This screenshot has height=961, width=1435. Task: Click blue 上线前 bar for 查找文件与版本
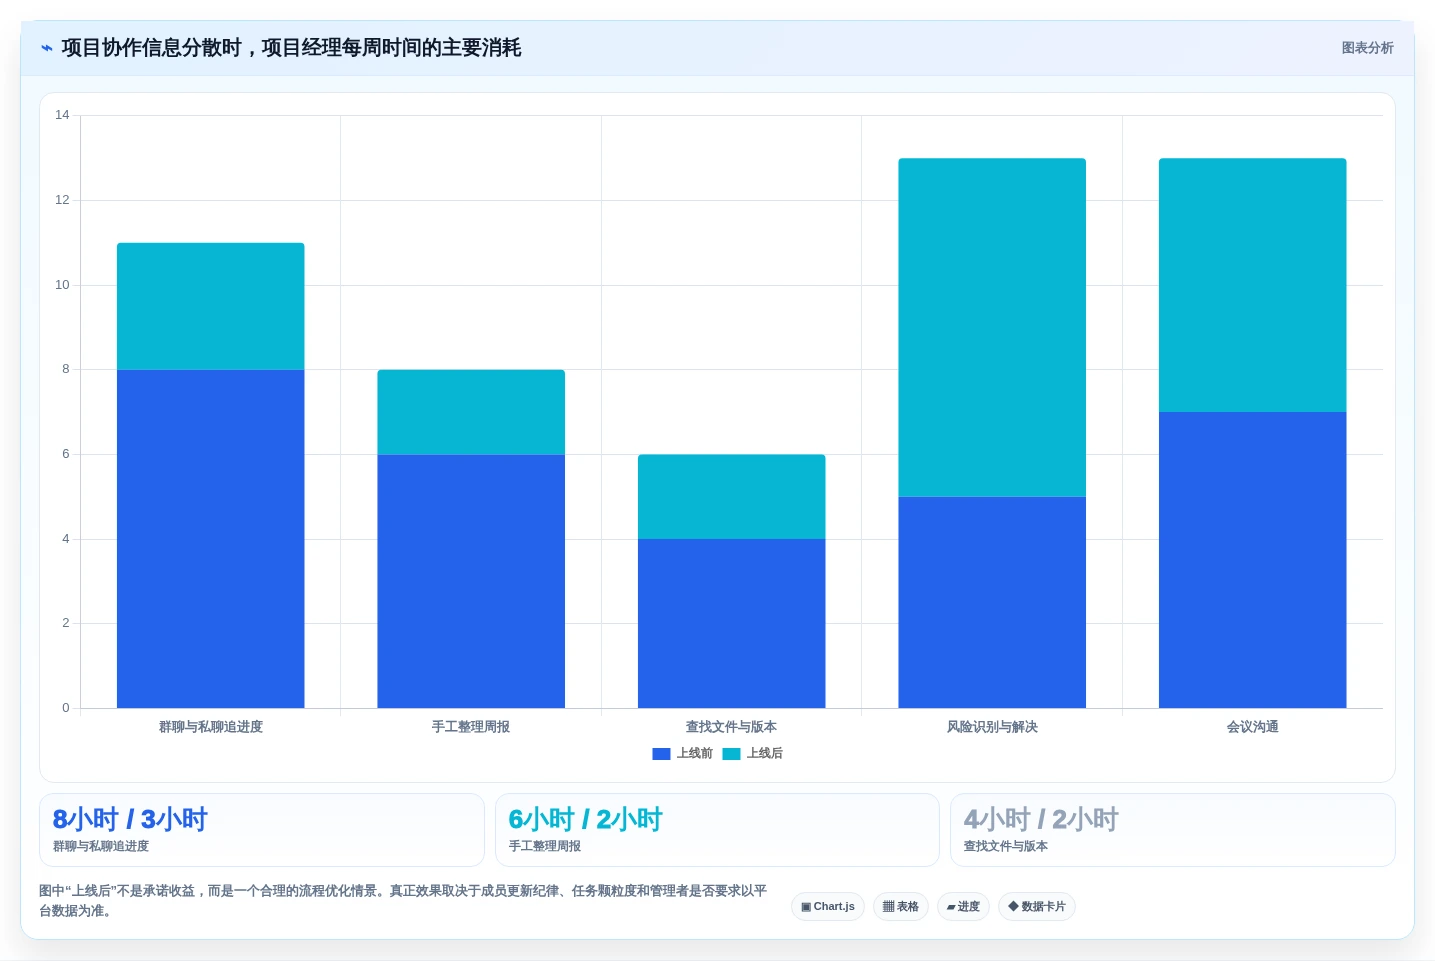point(732,624)
